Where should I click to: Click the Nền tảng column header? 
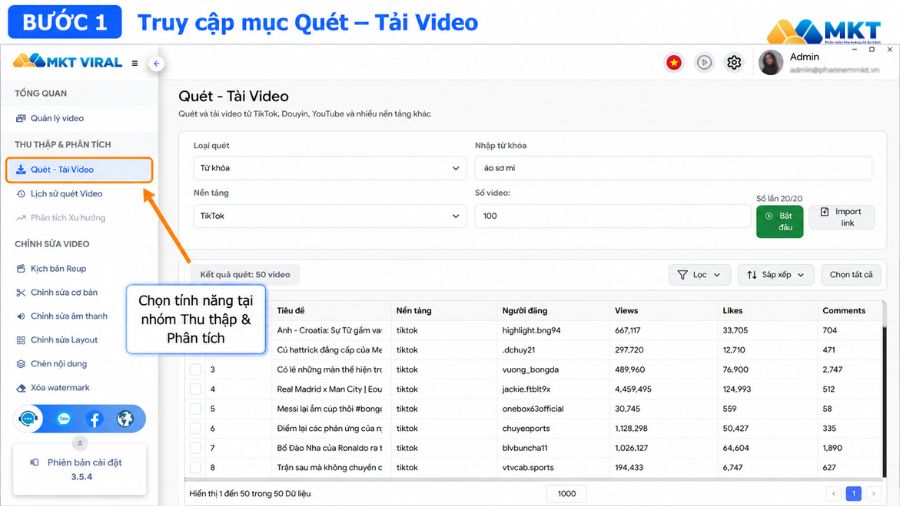coord(414,310)
